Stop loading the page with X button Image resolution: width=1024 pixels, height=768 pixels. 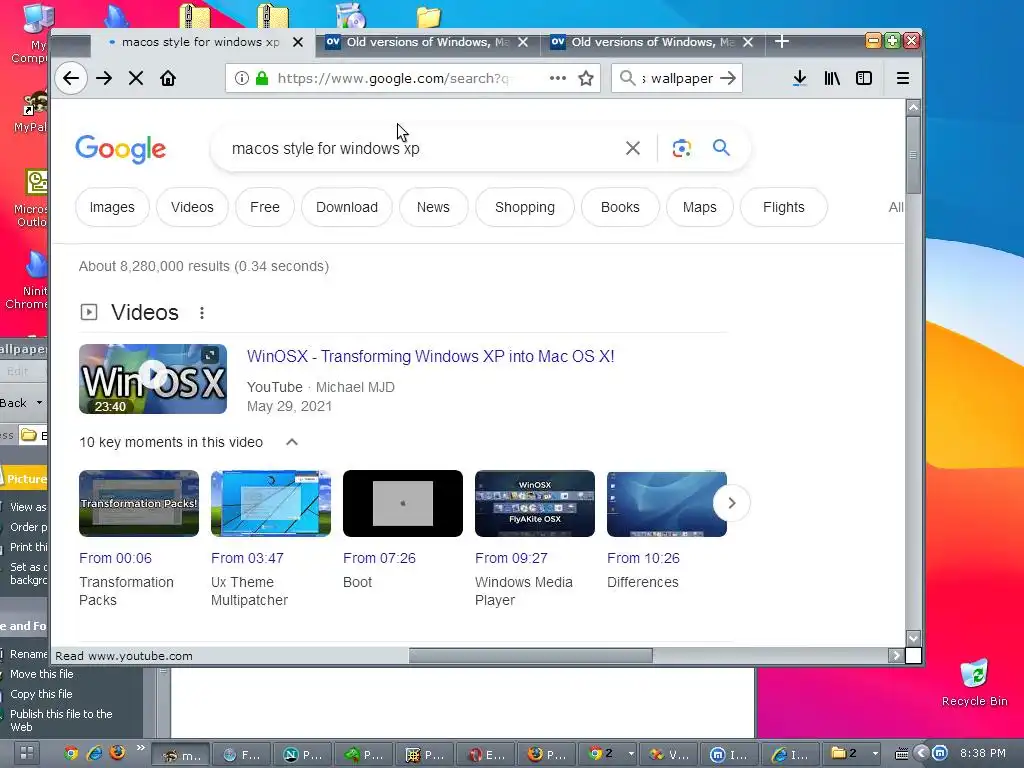pos(136,78)
